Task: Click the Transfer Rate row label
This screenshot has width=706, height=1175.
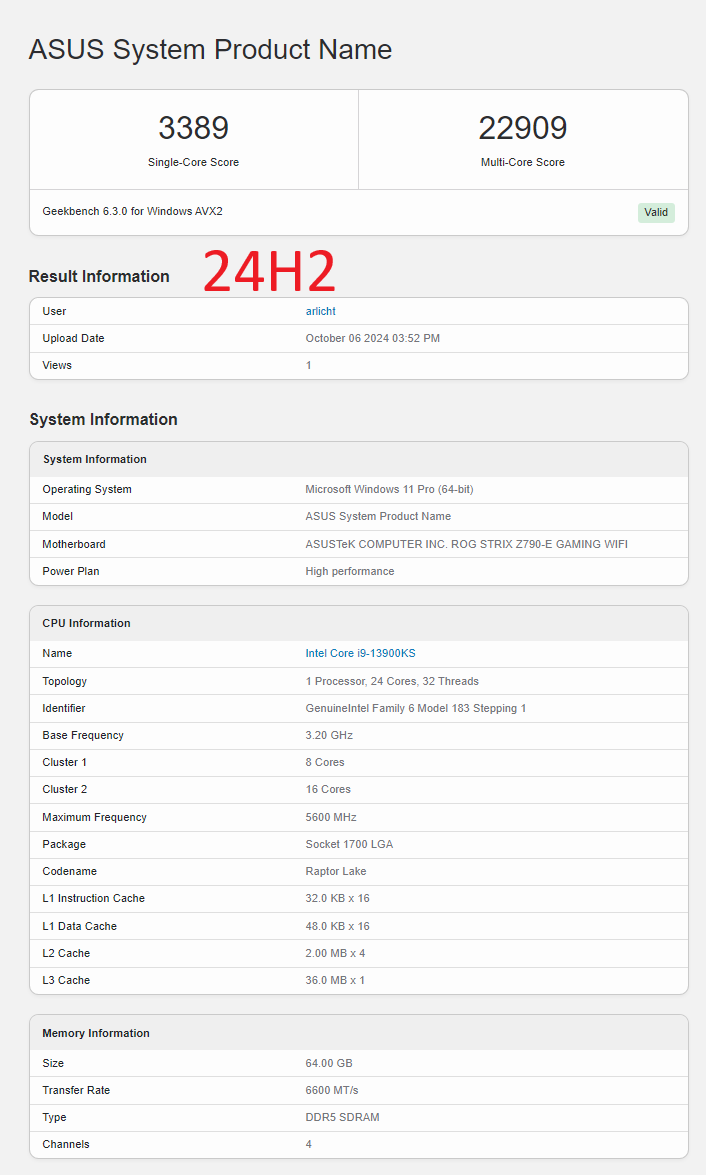Action: click(x=76, y=1090)
